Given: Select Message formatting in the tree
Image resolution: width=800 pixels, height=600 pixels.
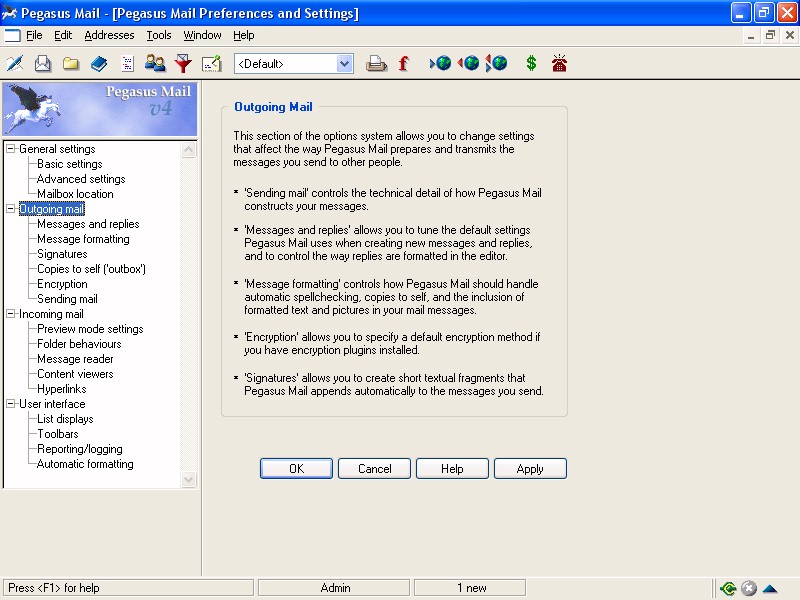Looking at the screenshot, I should coord(83,239).
